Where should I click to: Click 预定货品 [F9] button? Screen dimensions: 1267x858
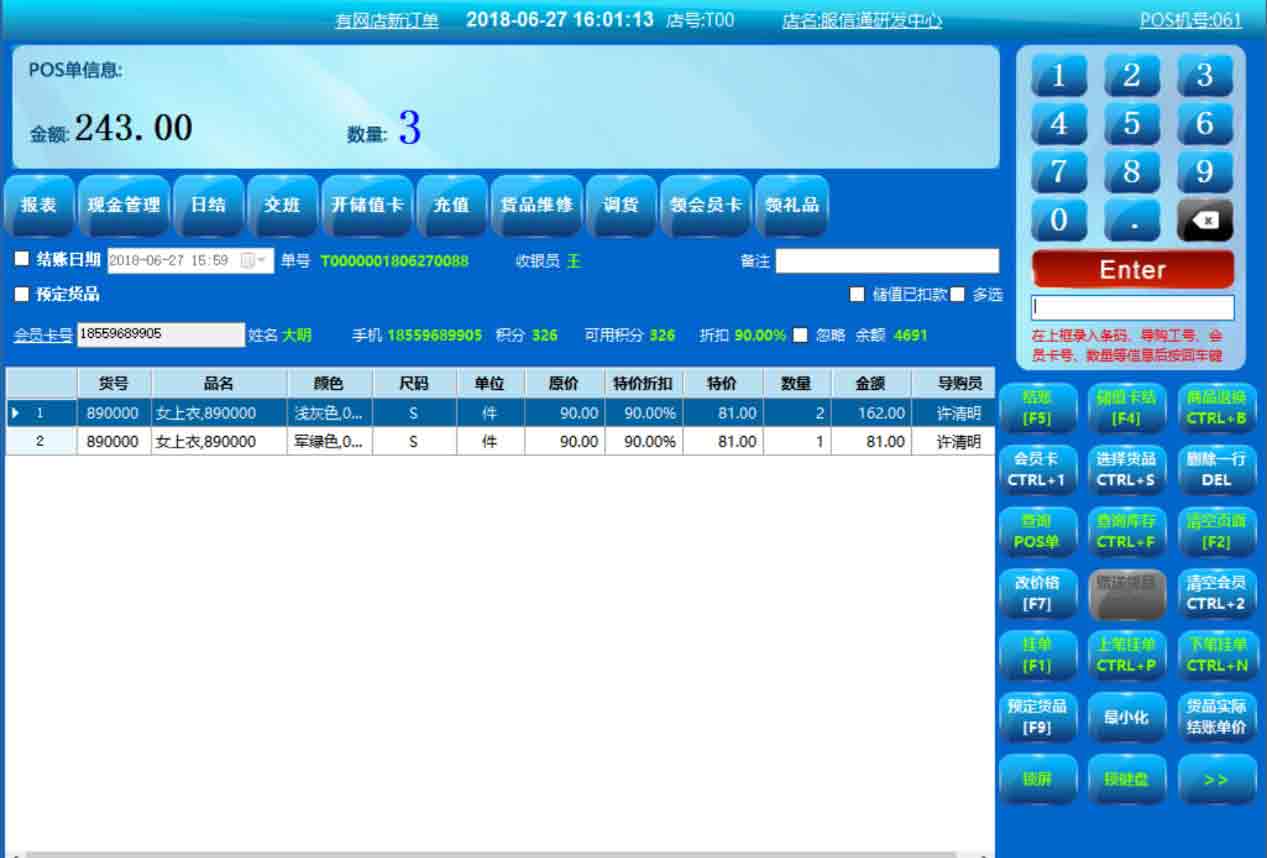click(x=1037, y=718)
